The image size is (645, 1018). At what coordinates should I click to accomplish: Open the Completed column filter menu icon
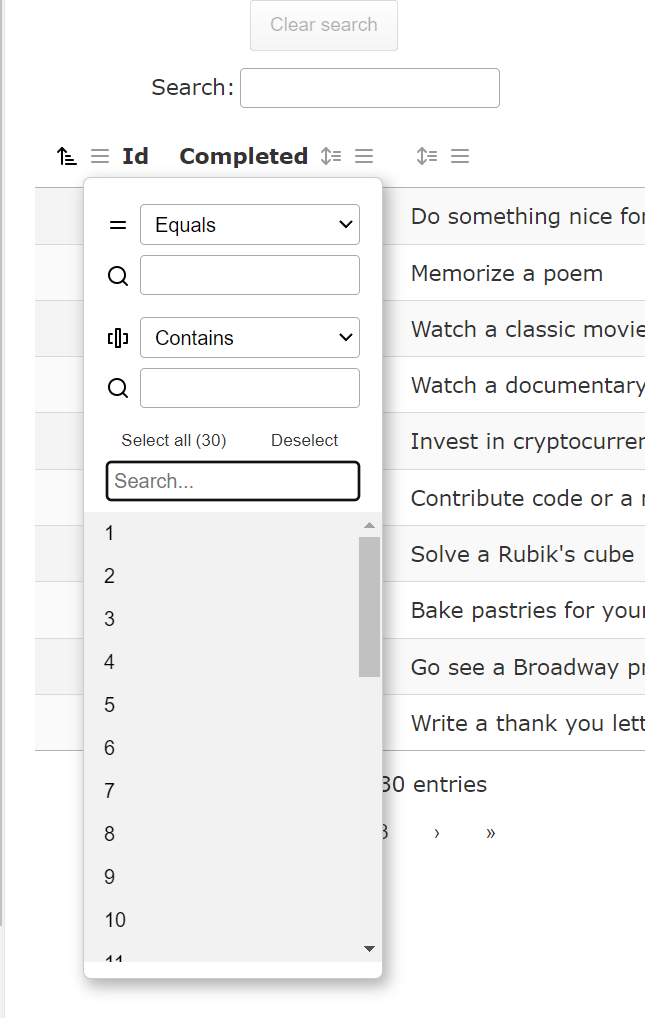(364, 156)
